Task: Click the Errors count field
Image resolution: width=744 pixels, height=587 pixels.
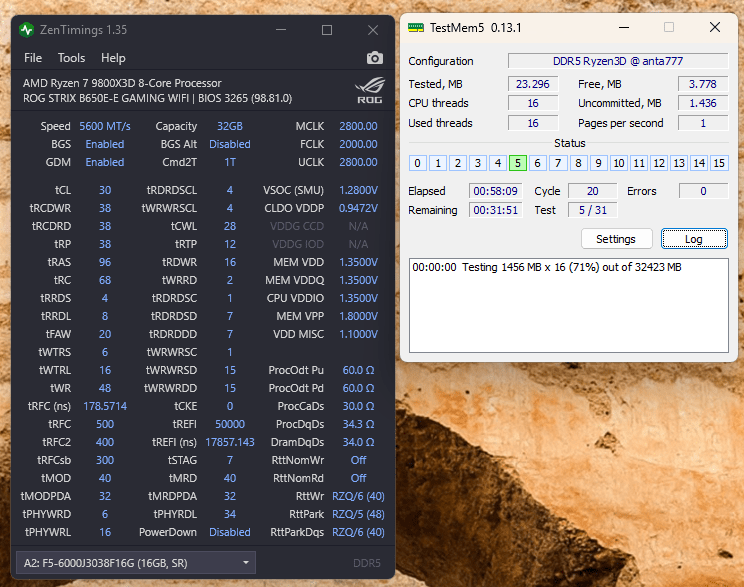Action: 702,191
